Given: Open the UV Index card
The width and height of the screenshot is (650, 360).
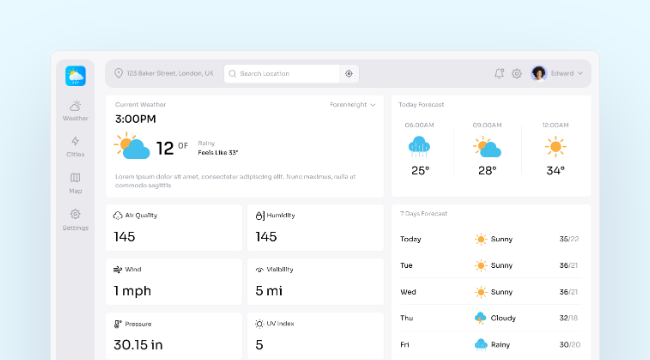Looking at the screenshot, I should click(315, 336).
